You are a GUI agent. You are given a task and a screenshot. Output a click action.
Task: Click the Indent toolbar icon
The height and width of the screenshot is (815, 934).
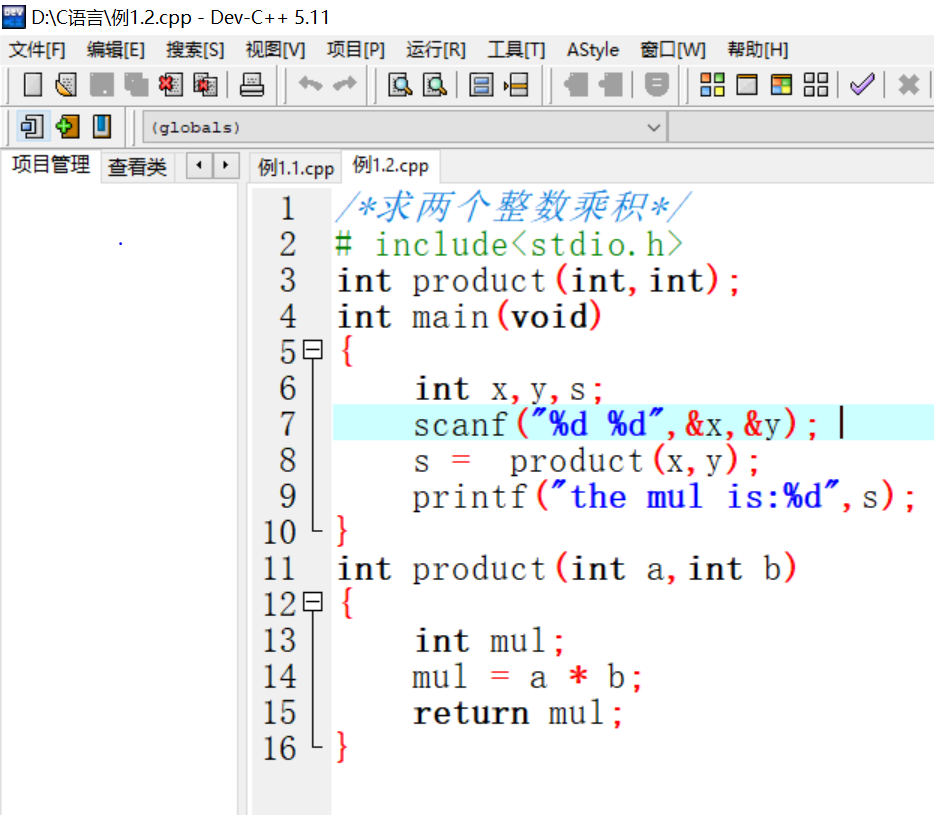(x=575, y=85)
